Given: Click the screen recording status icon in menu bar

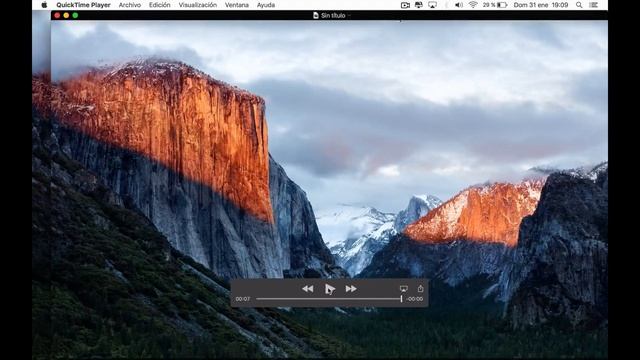Looking at the screenshot, I should click(x=405, y=5).
